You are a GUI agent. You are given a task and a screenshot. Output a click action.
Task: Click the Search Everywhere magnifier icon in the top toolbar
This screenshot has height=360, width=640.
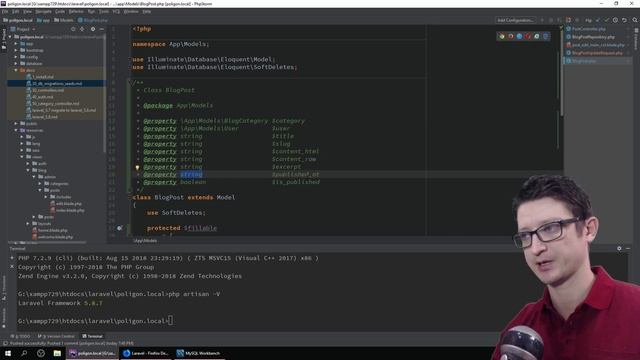tap(635, 20)
